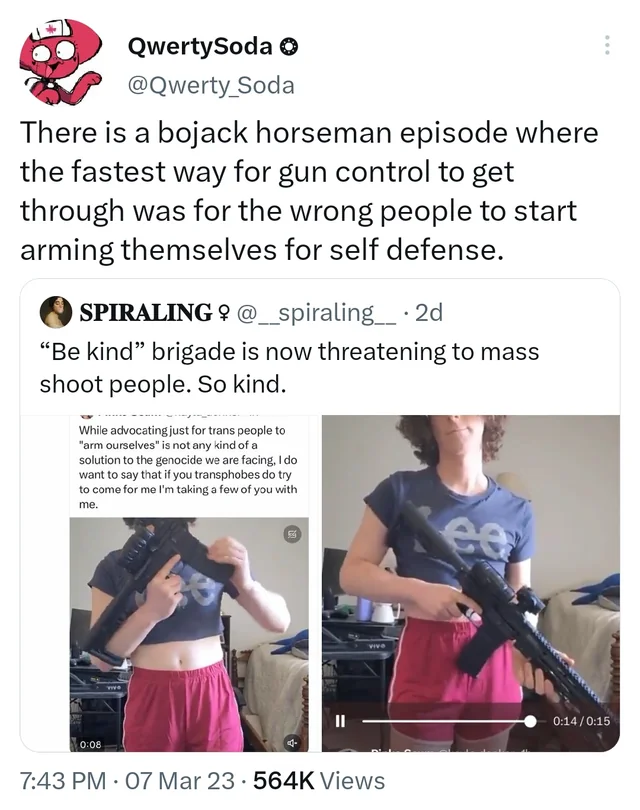Open the quoted tweet's 2d timestamp
The image size is (640, 810).
tap(429, 313)
